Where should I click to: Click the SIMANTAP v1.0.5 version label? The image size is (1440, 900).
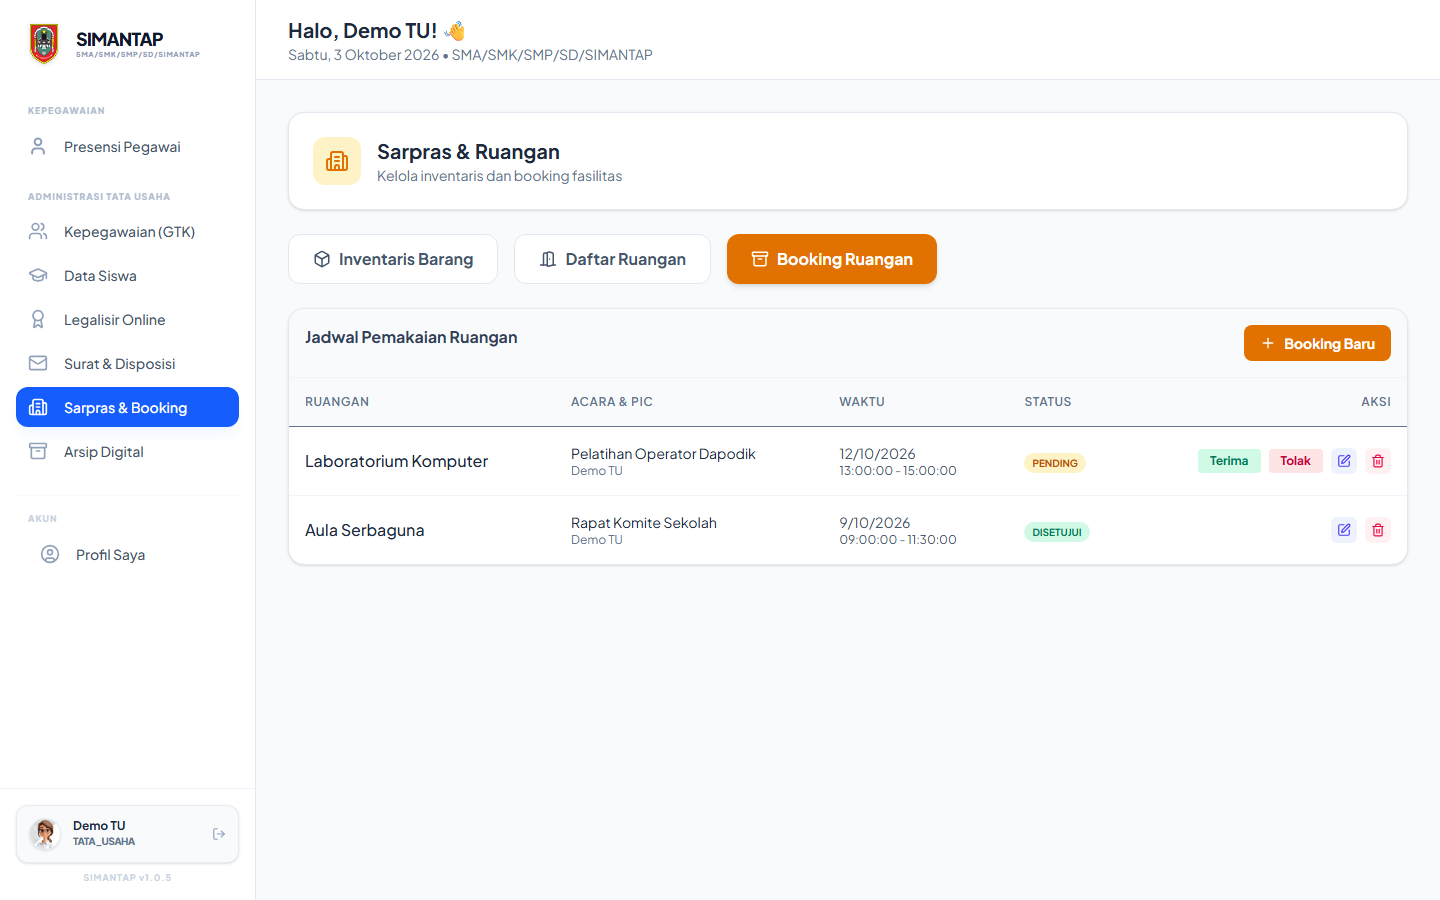[127, 878]
